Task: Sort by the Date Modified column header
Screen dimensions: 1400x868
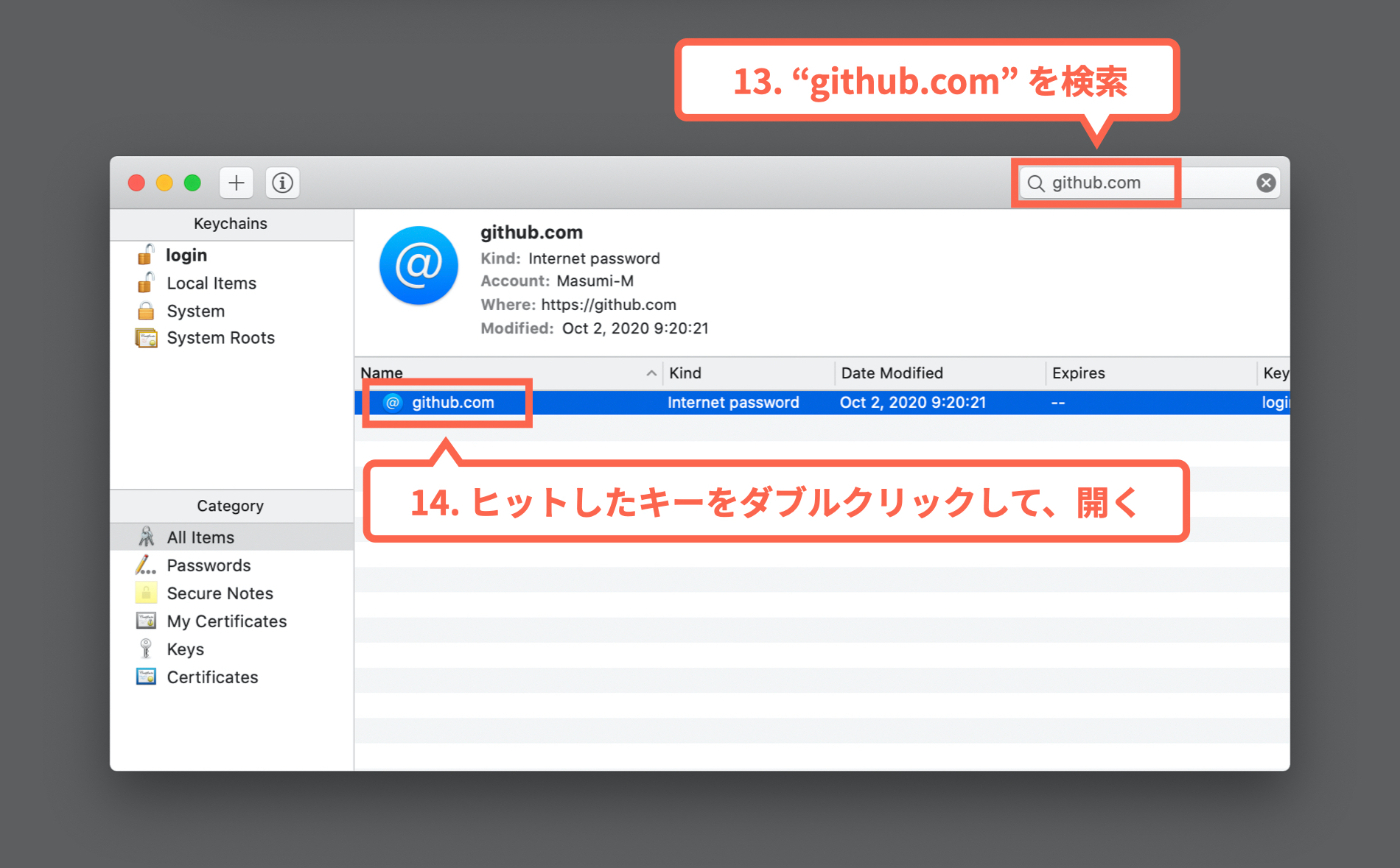Action: click(x=940, y=373)
